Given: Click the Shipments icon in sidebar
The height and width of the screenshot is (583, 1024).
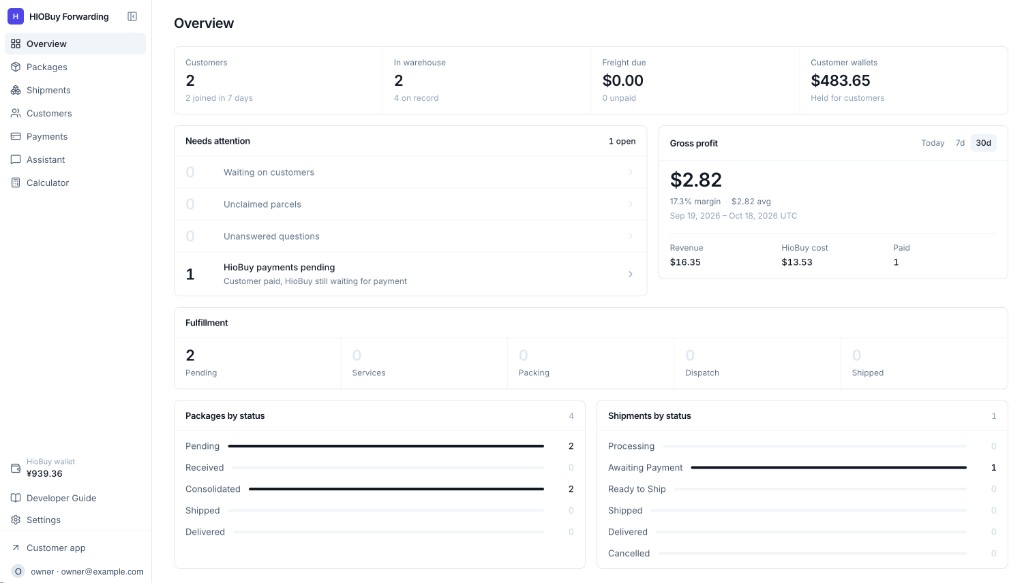Looking at the screenshot, I should coord(16,90).
